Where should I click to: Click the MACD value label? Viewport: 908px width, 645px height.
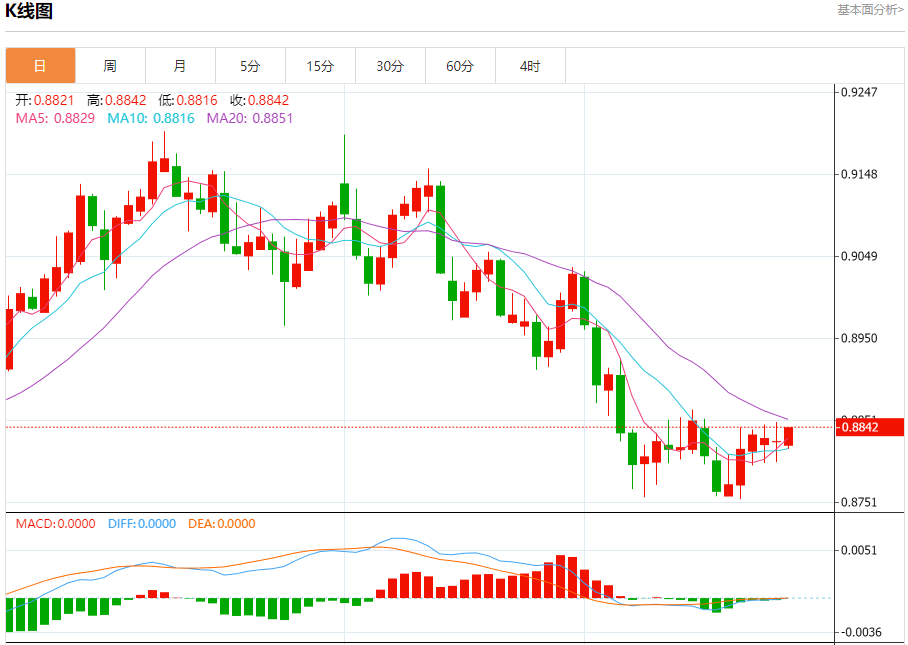point(55,523)
